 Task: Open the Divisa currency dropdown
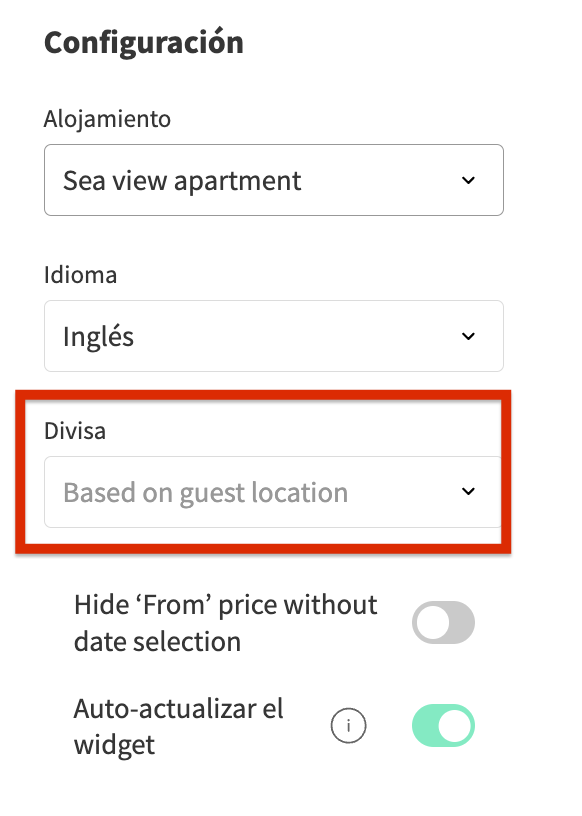pos(273,492)
